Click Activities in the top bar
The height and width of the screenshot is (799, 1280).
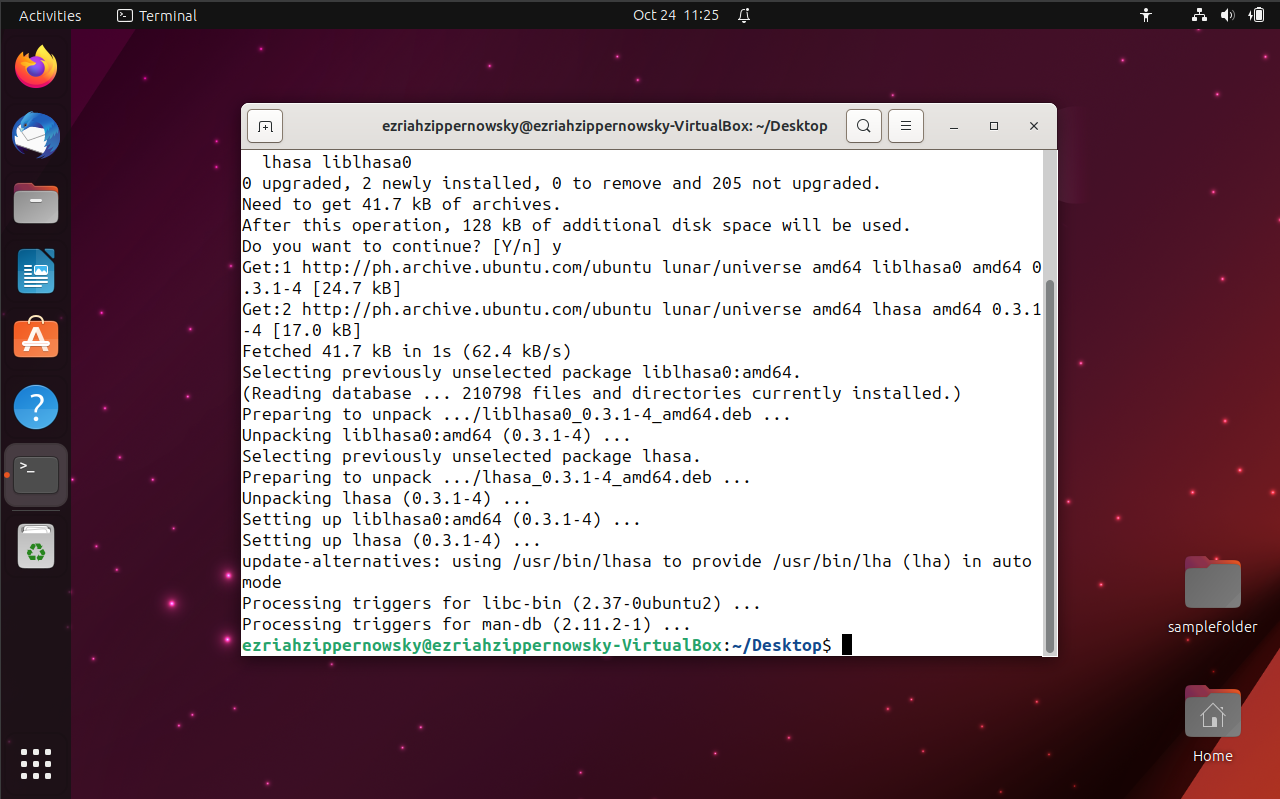point(49,15)
